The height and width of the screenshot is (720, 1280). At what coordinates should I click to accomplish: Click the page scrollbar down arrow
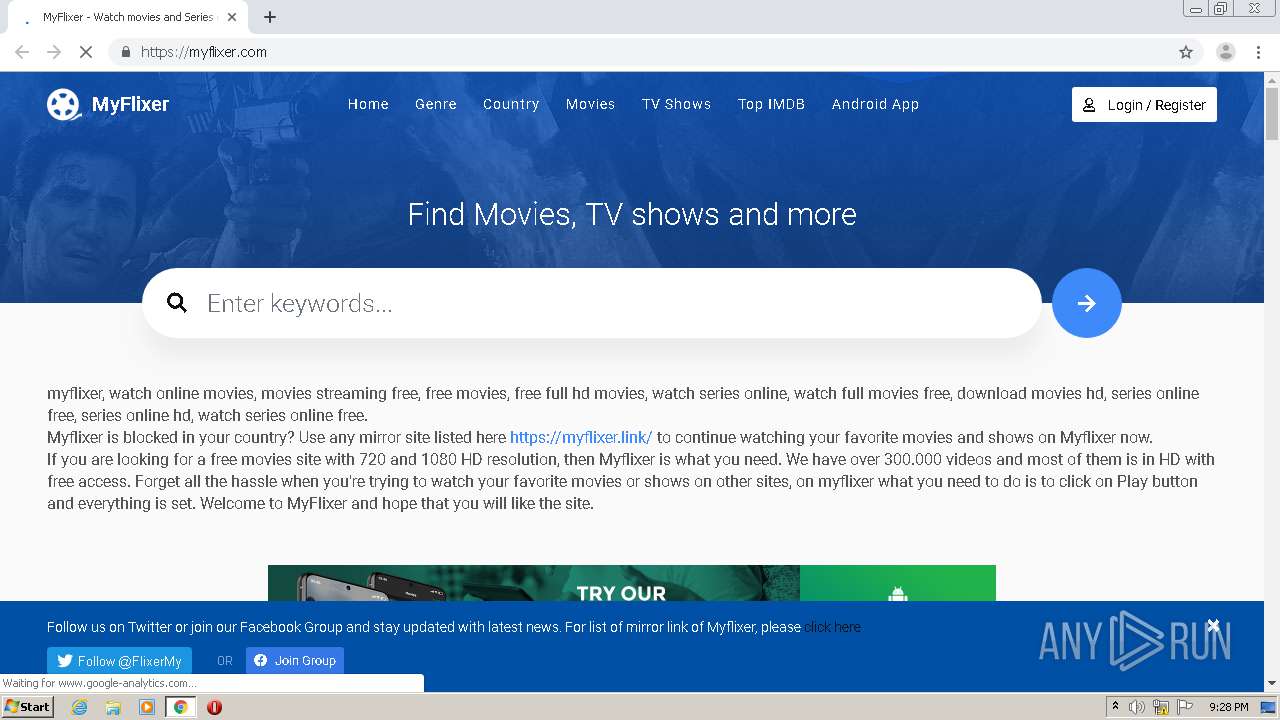point(1272,684)
